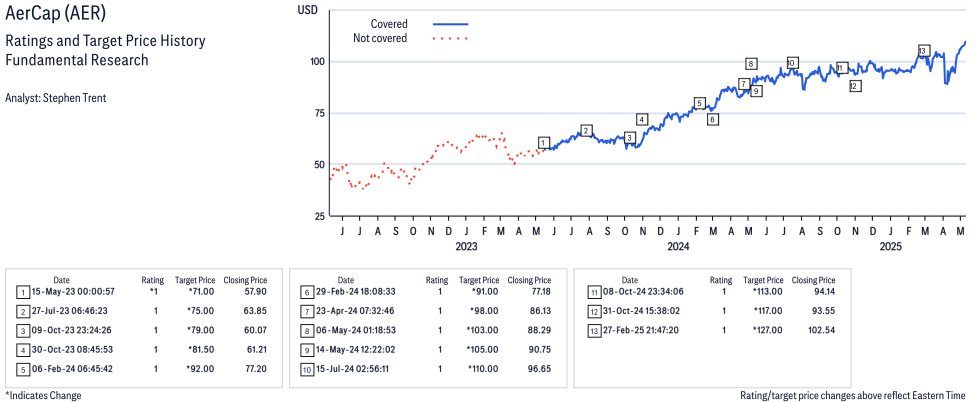Select the 'Covered' legend label
This screenshot has height=402, width=976.
pos(389,24)
